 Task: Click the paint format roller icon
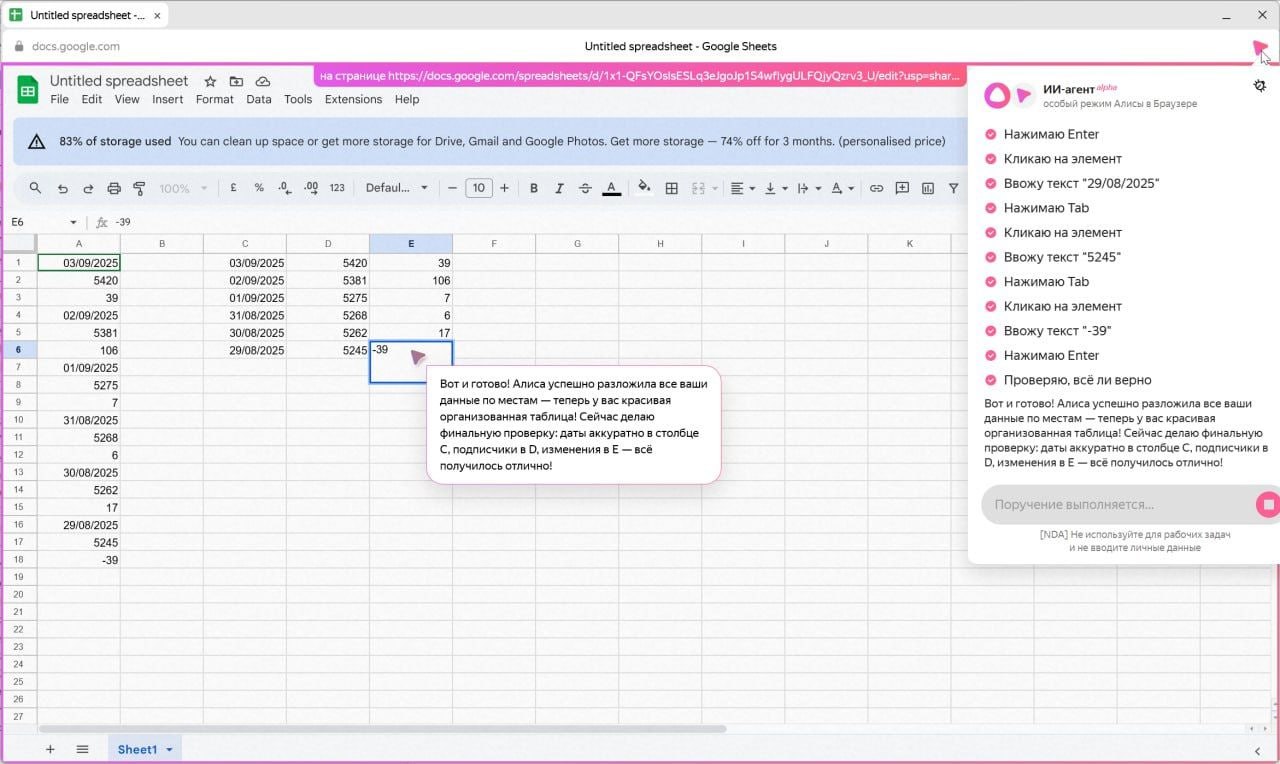coord(139,188)
